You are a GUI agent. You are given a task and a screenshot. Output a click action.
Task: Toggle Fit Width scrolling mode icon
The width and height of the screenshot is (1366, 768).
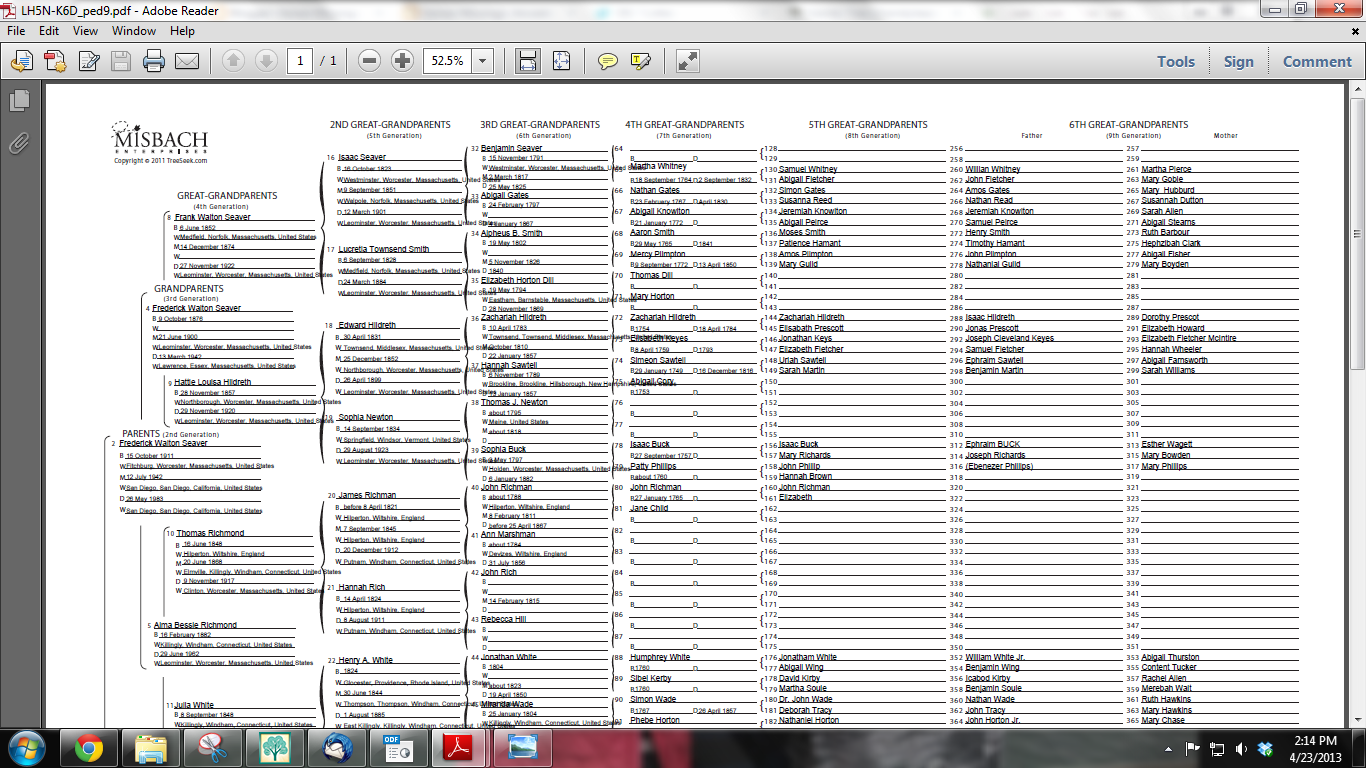528,61
